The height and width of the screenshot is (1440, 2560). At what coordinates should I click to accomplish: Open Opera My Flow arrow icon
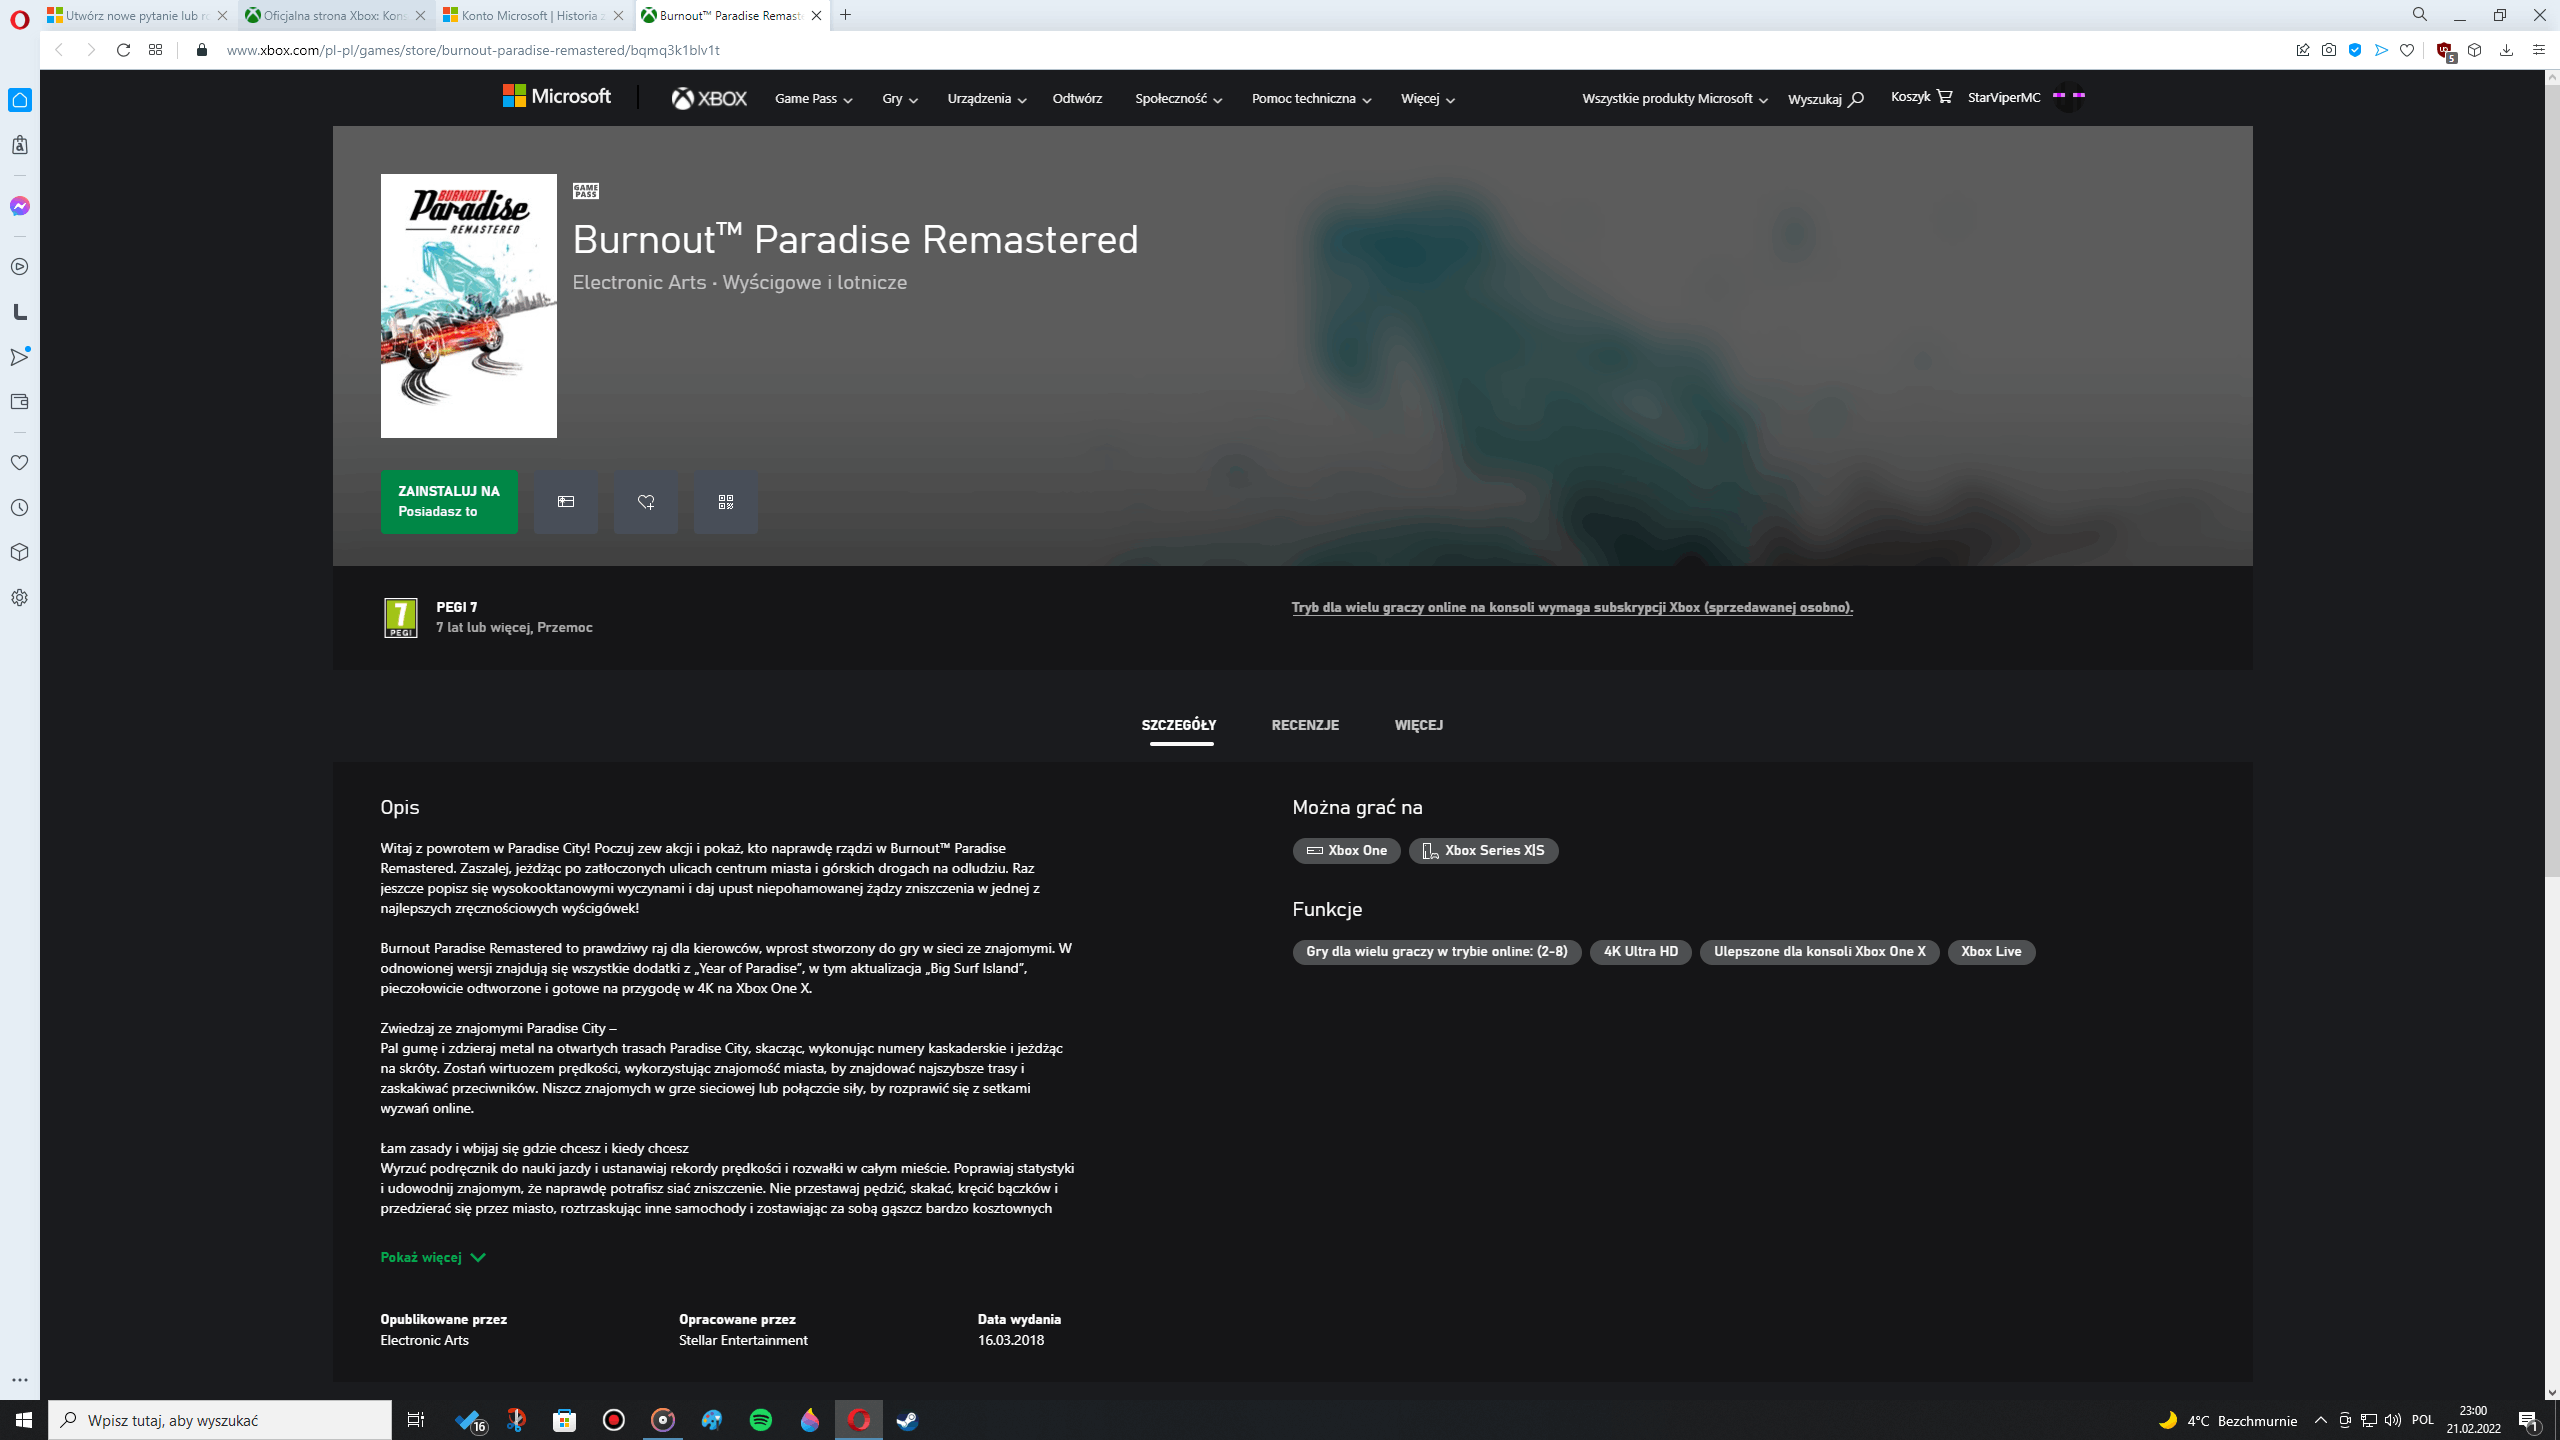pyautogui.click(x=20, y=357)
